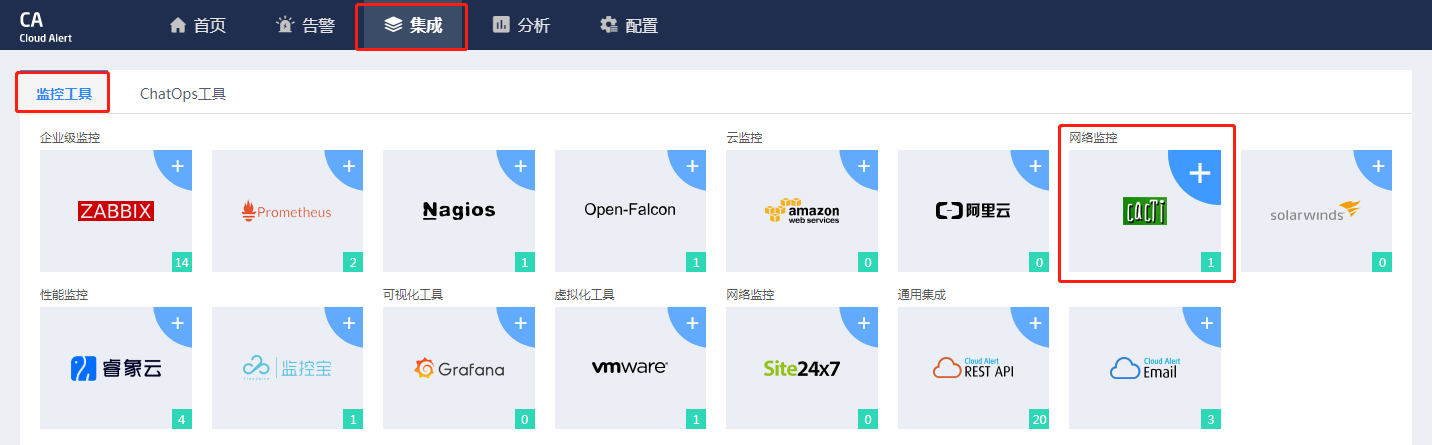1432x445 pixels.
Task: Click the 云监控 category label
Action: (744, 138)
